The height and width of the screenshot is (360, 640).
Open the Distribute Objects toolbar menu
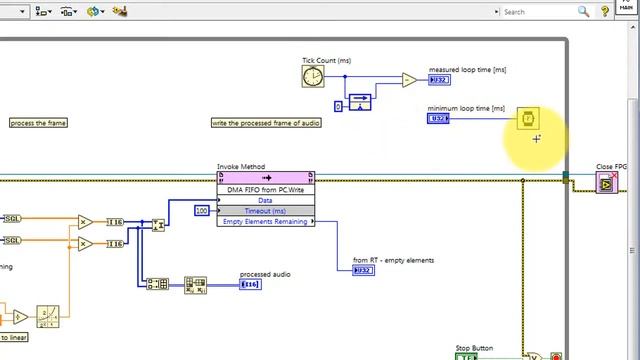pos(69,12)
